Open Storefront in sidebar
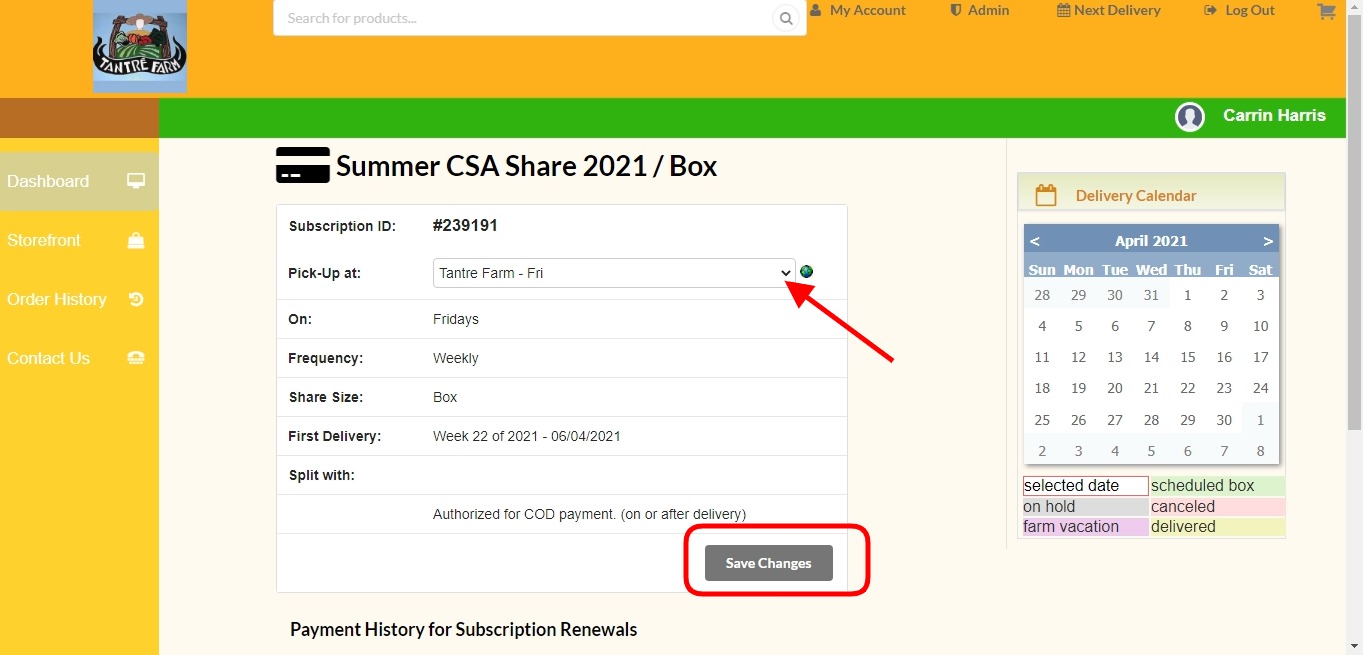The image size is (1363, 655). tap(79, 240)
